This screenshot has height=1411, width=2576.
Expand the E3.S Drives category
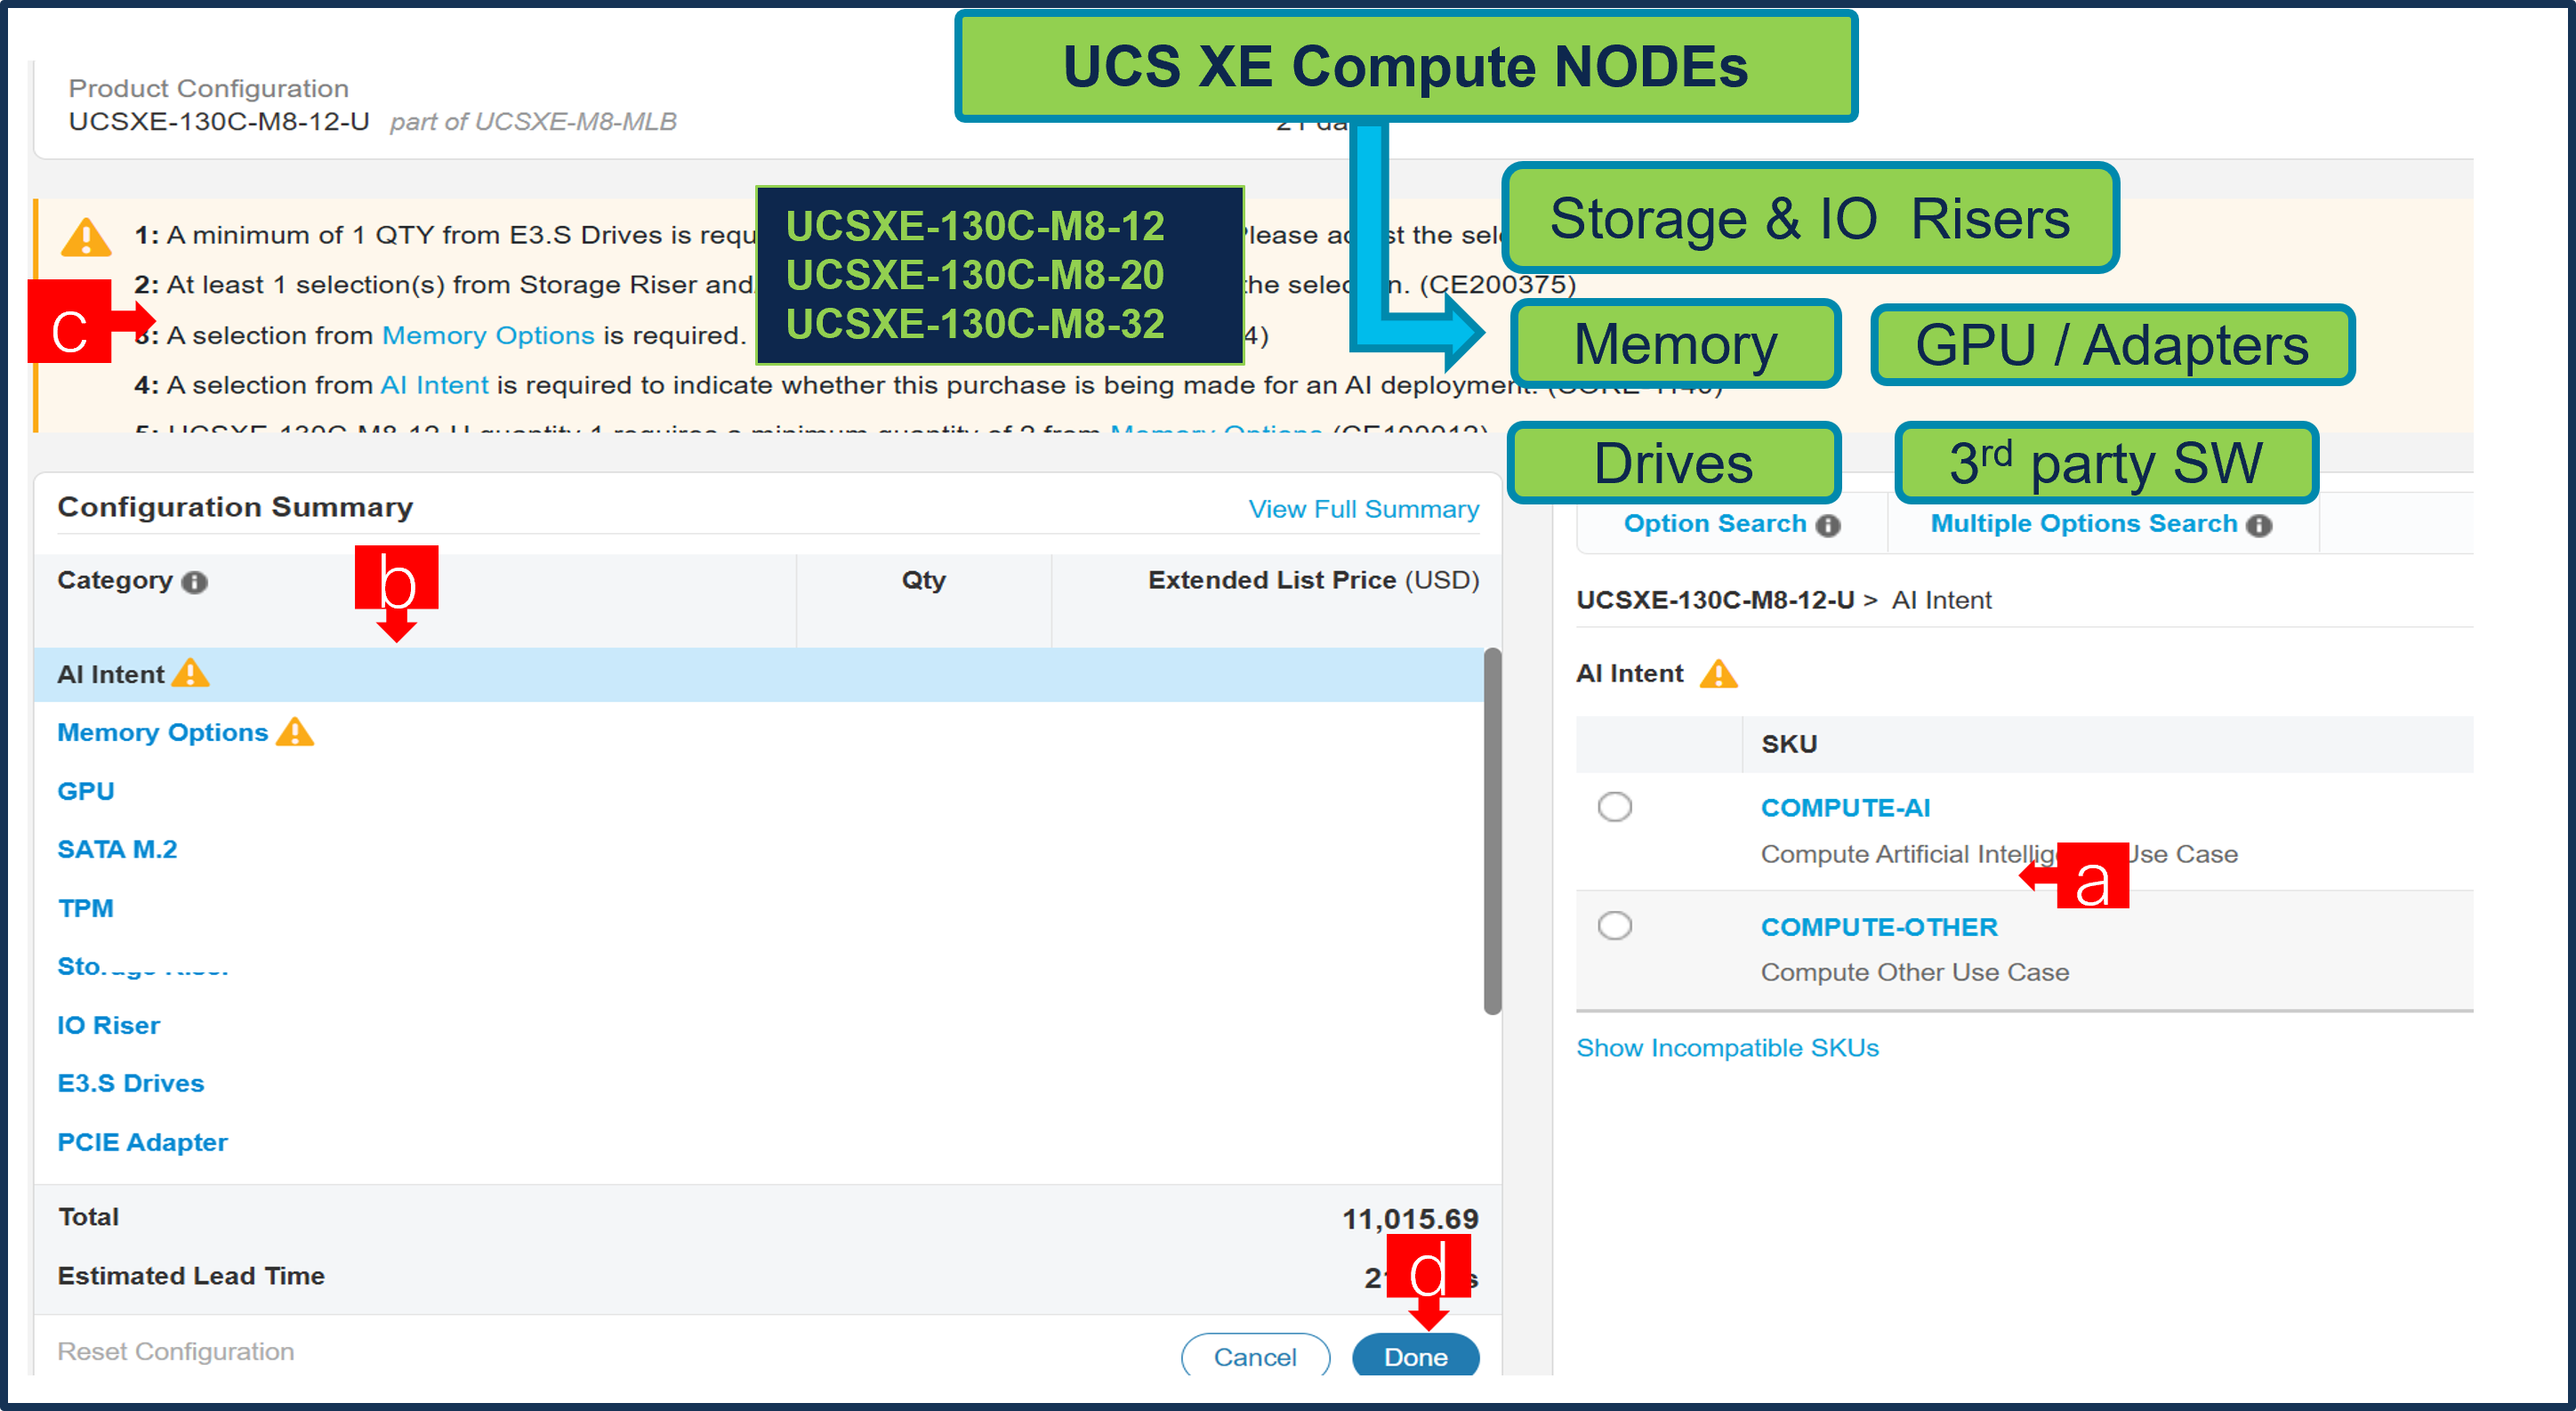(130, 1083)
